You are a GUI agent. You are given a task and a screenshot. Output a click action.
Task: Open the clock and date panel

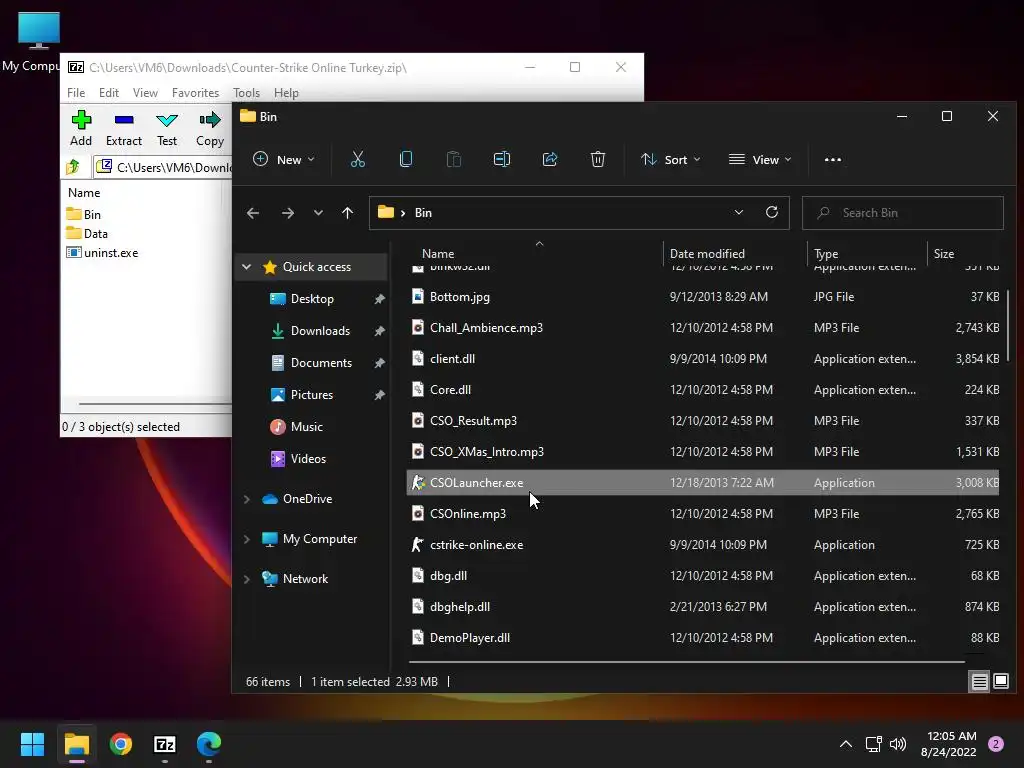[948, 744]
